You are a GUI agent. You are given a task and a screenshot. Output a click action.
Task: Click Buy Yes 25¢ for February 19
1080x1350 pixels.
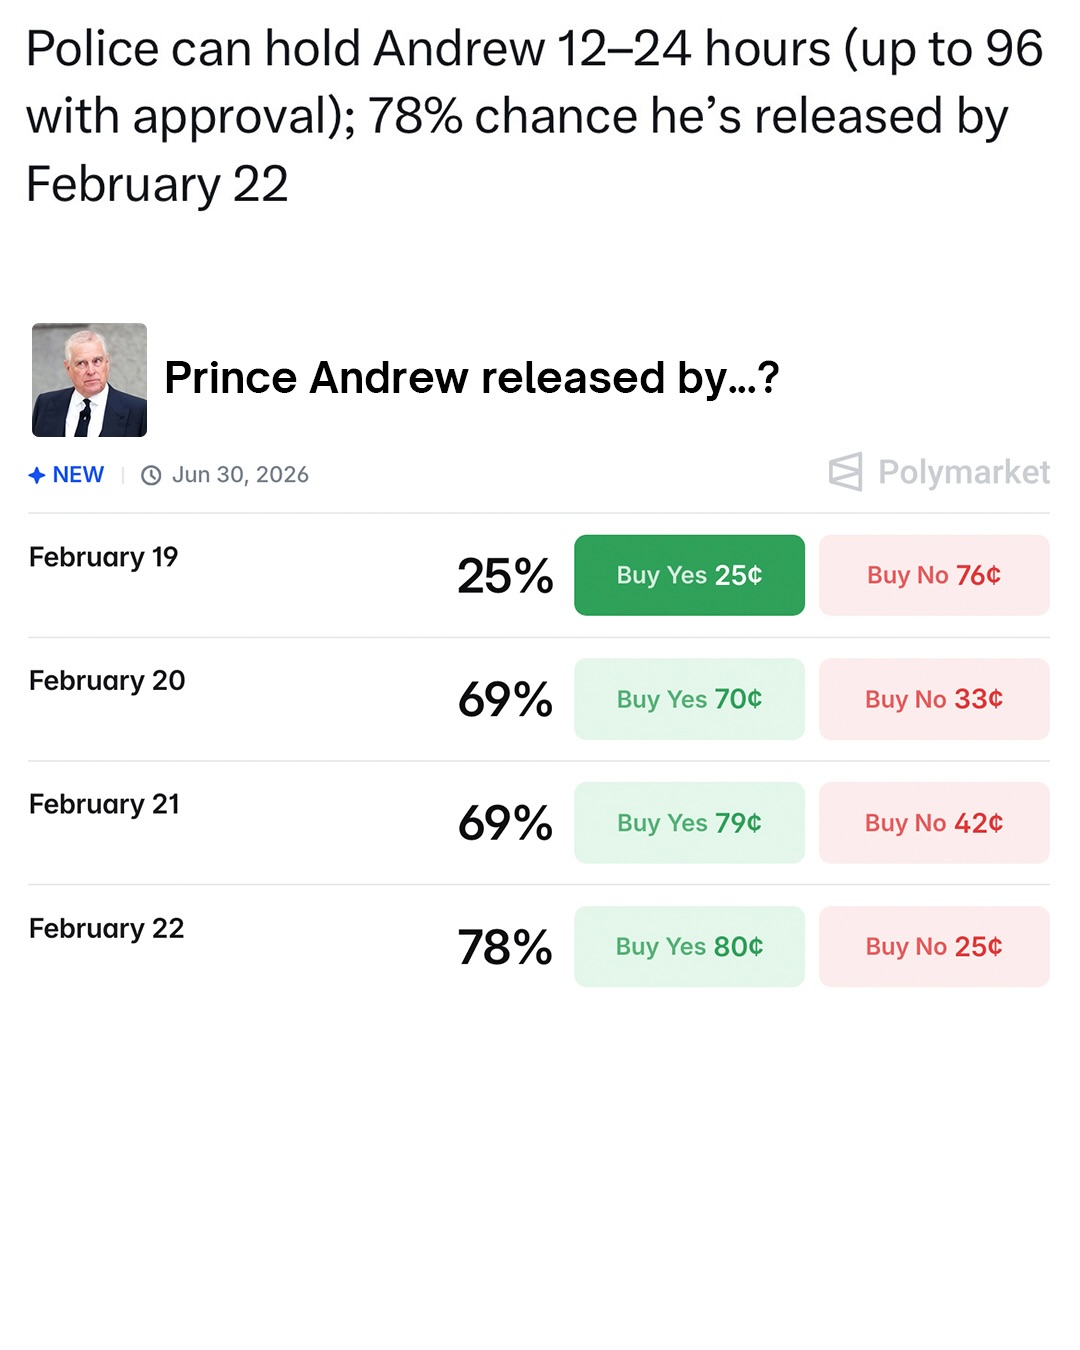click(x=689, y=575)
